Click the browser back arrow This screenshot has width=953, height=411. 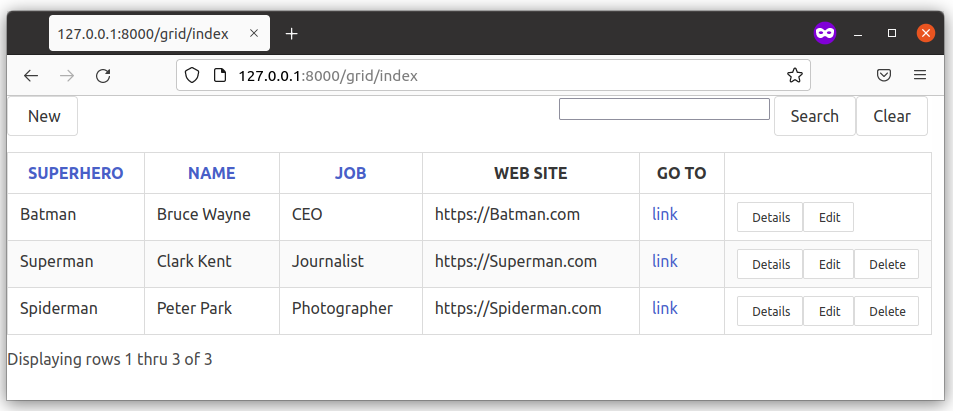(31, 75)
